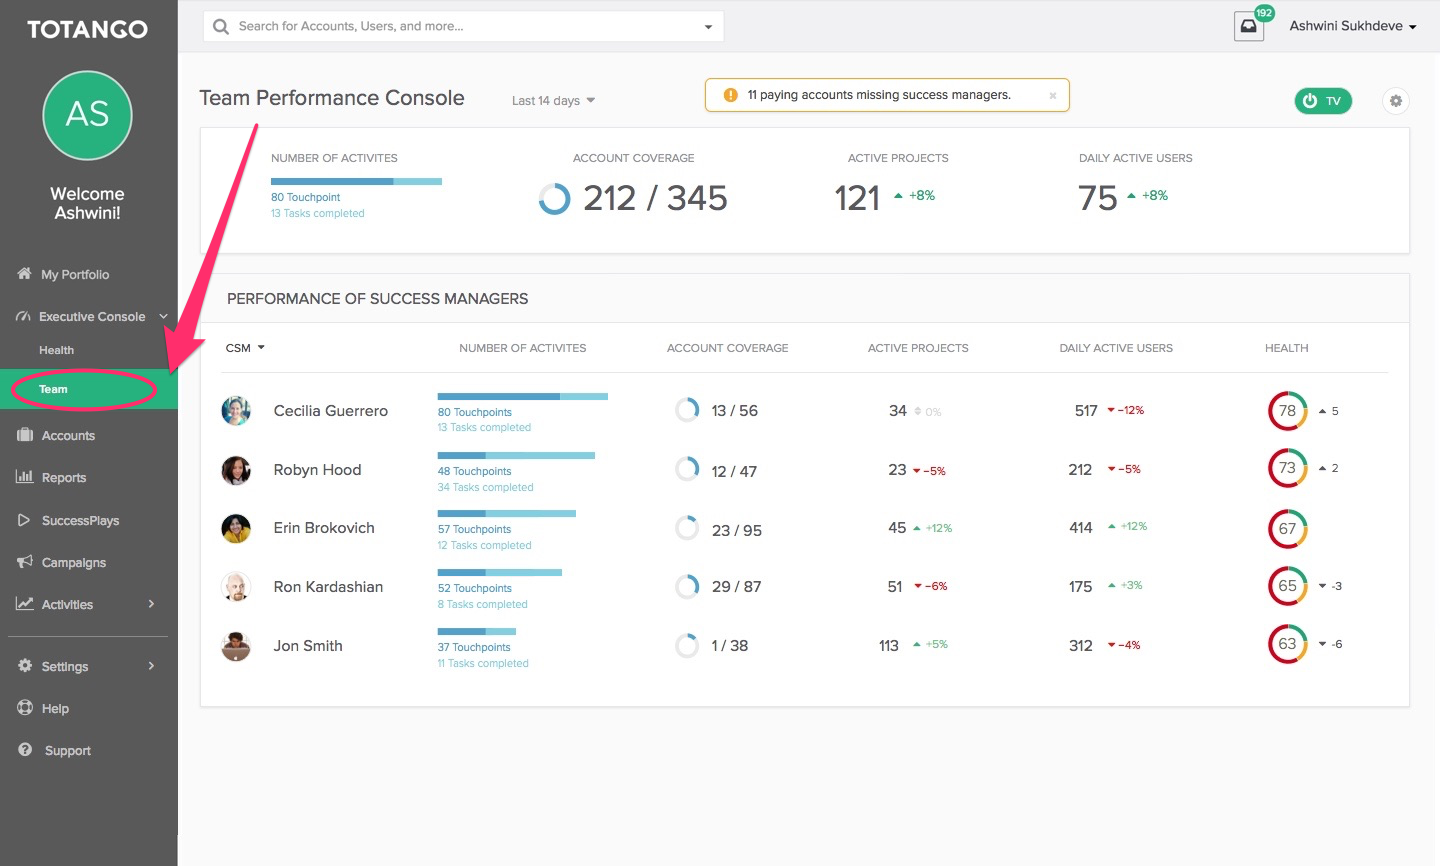Sort by the CSM column dropdown
This screenshot has height=866, width=1440.
tap(245, 348)
